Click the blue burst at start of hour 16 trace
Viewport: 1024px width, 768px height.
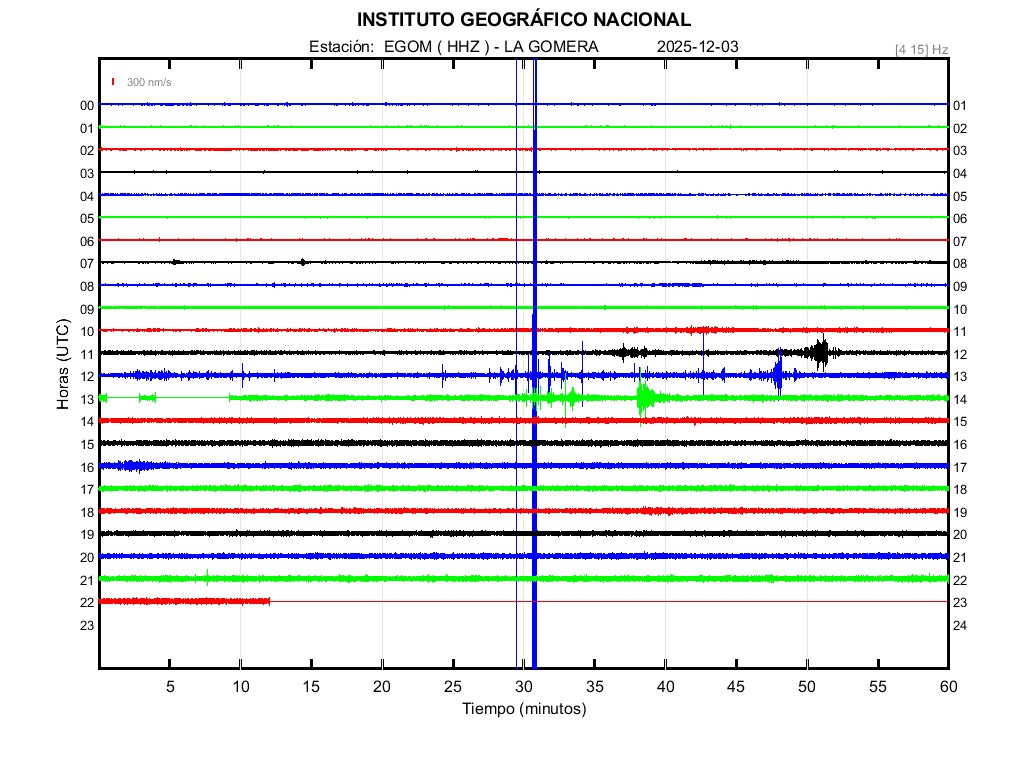[x=132, y=465]
